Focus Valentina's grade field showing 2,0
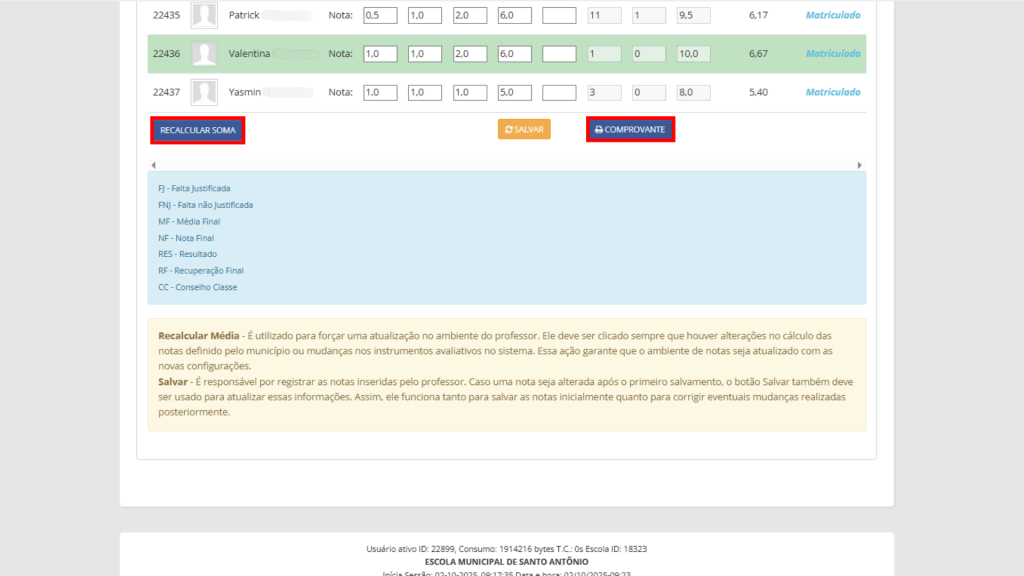This screenshot has height=576, width=1024. tap(469, 54)
